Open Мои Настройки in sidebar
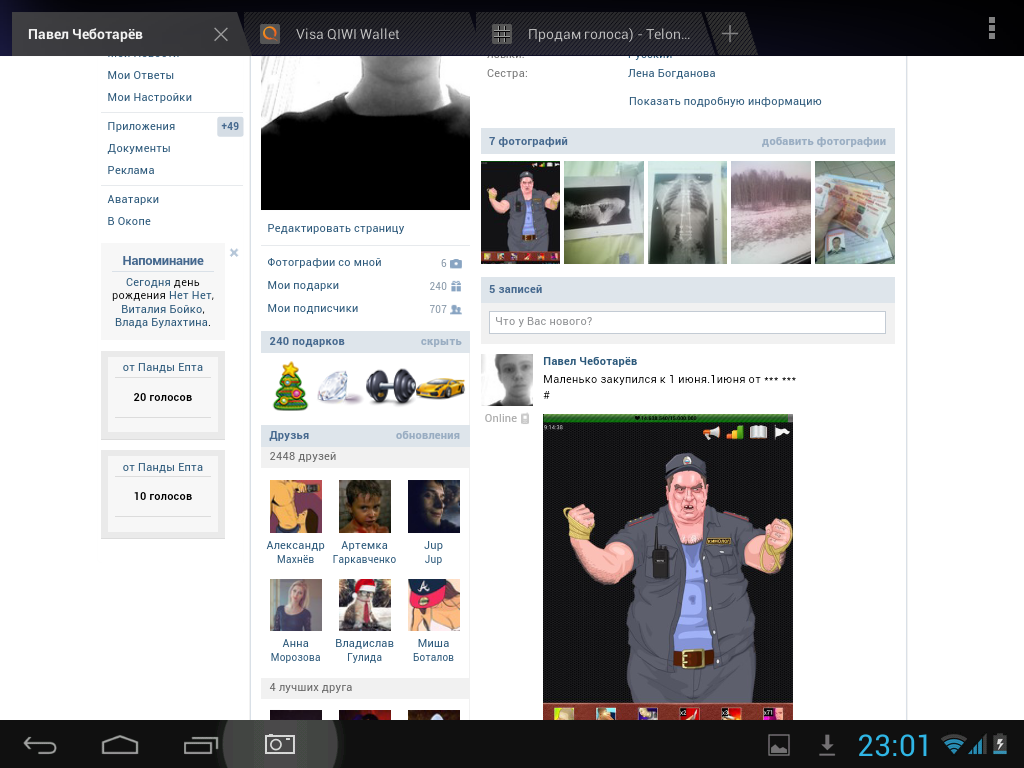Screen dimensions: 1024x768 pyautogui.click(x=150, y=97)
